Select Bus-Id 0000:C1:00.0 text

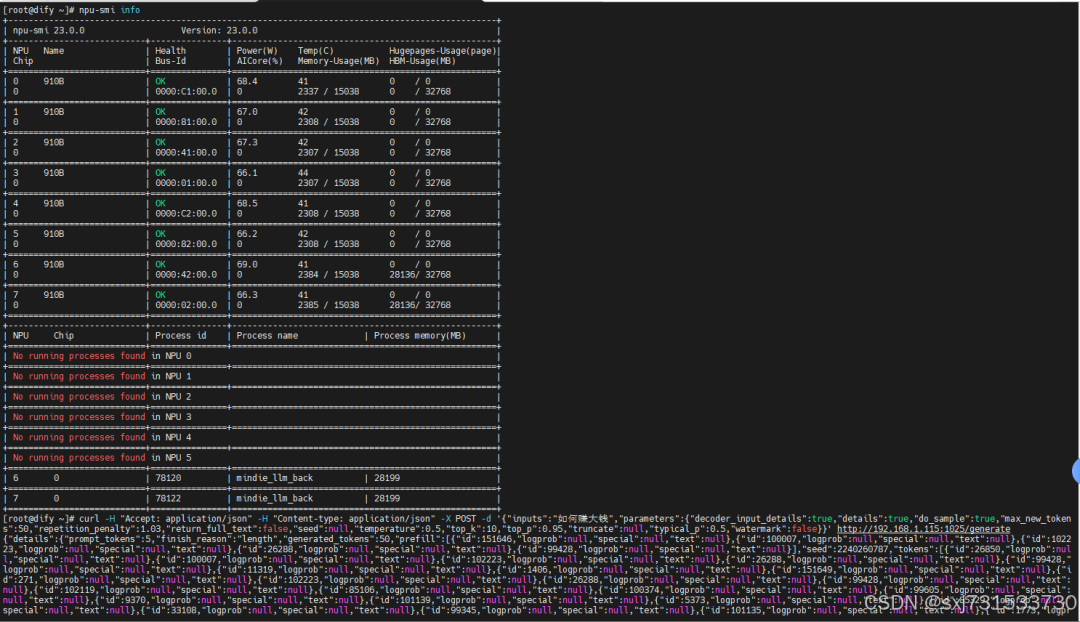click(x=185, y=91)
